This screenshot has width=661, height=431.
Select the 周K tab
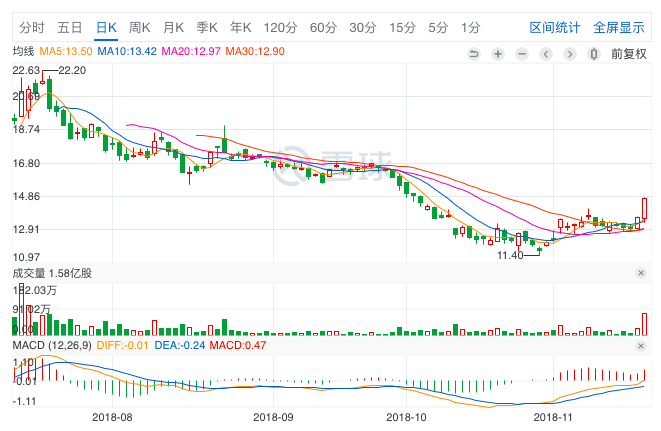(x=140, y=28)
